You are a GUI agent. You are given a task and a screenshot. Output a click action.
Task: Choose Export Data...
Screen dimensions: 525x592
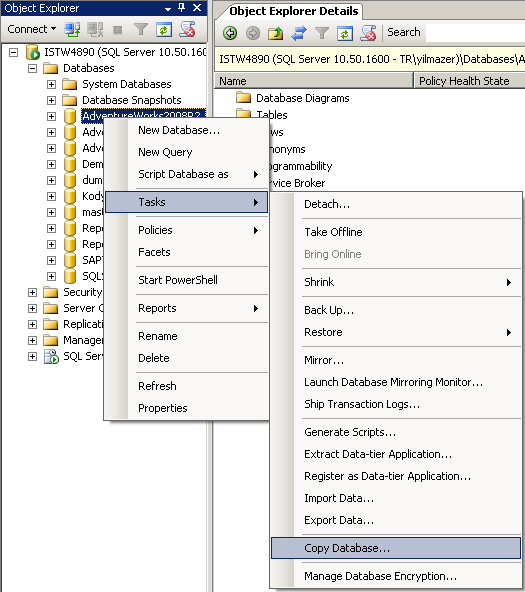396,520
